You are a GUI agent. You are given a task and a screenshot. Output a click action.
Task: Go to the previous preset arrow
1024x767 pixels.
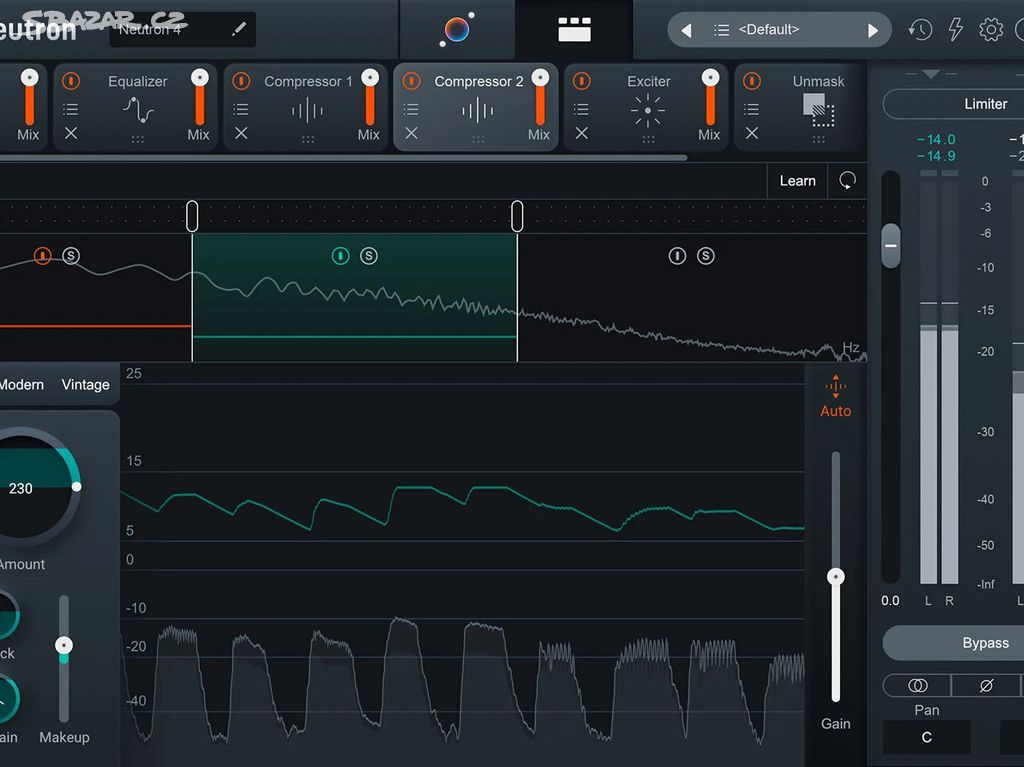tap(686, 30)
